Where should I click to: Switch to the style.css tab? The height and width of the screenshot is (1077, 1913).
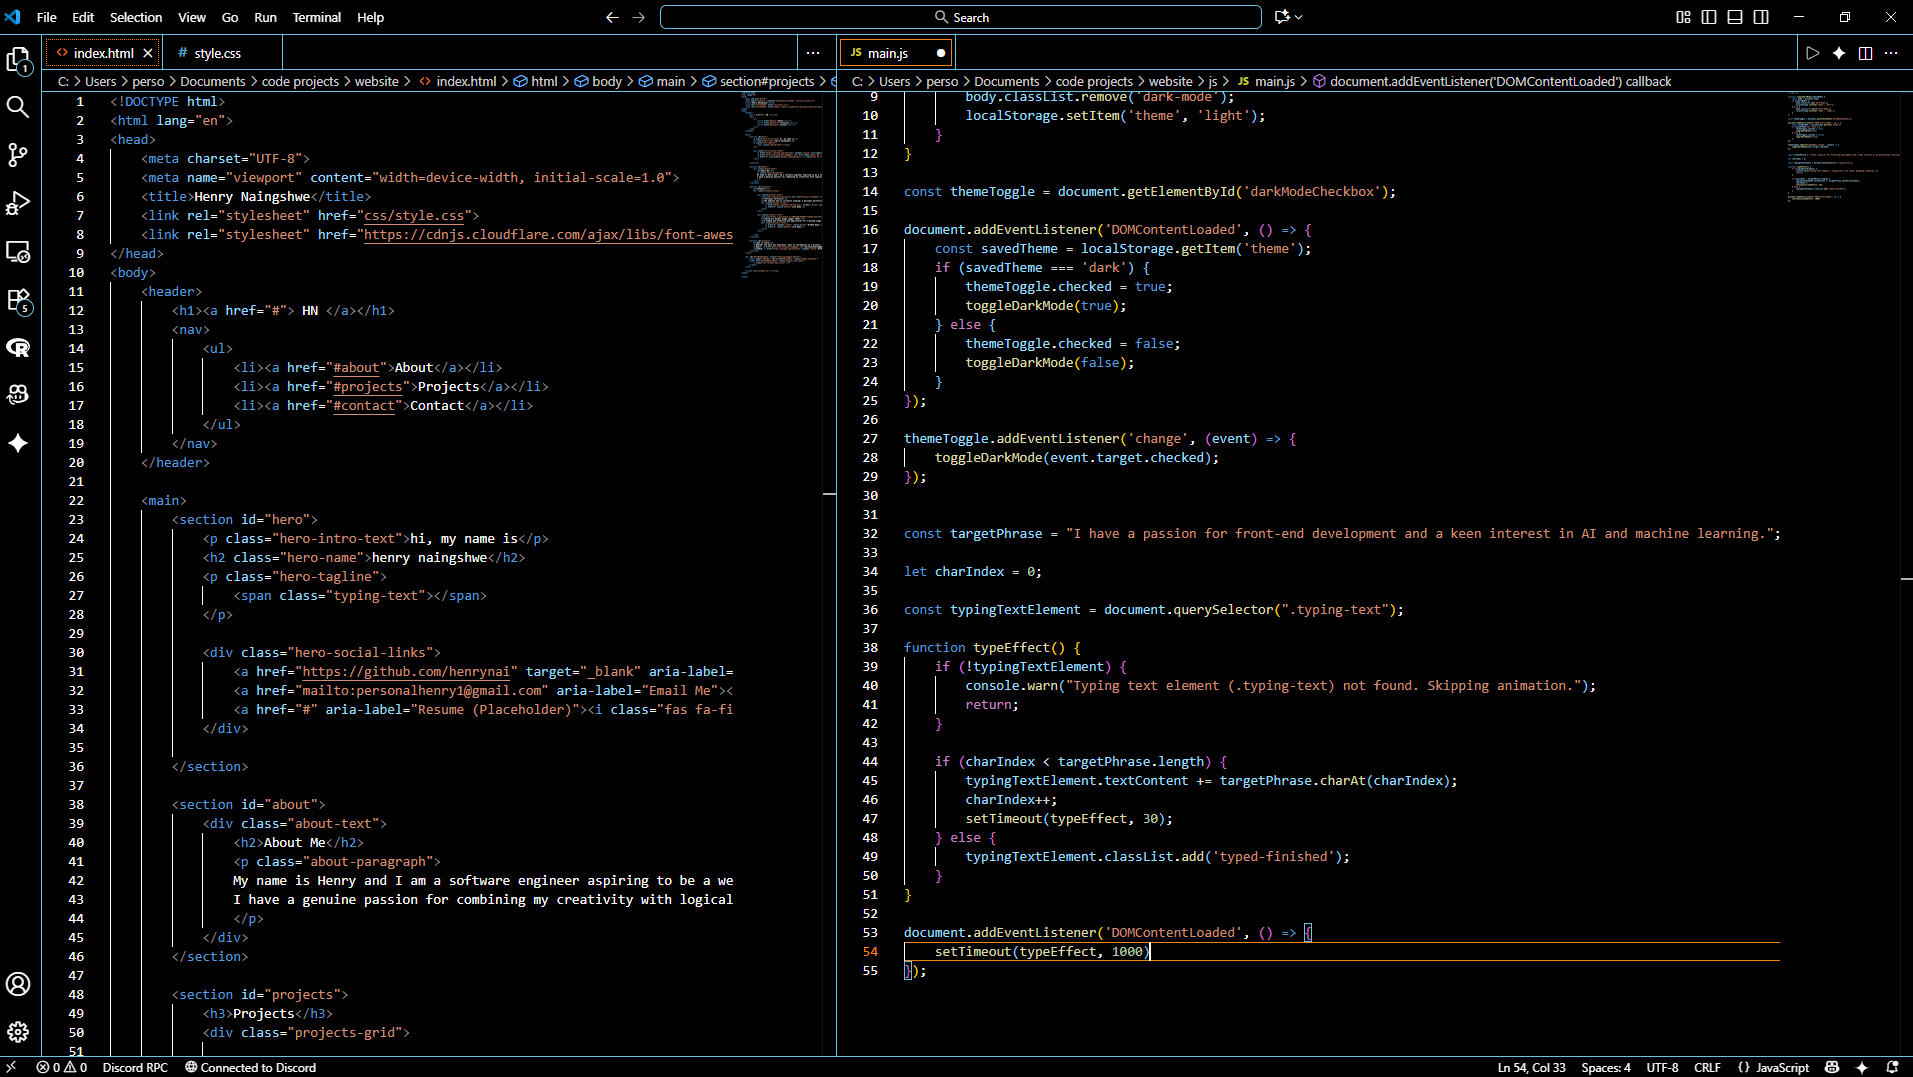(x=217, y=53)
